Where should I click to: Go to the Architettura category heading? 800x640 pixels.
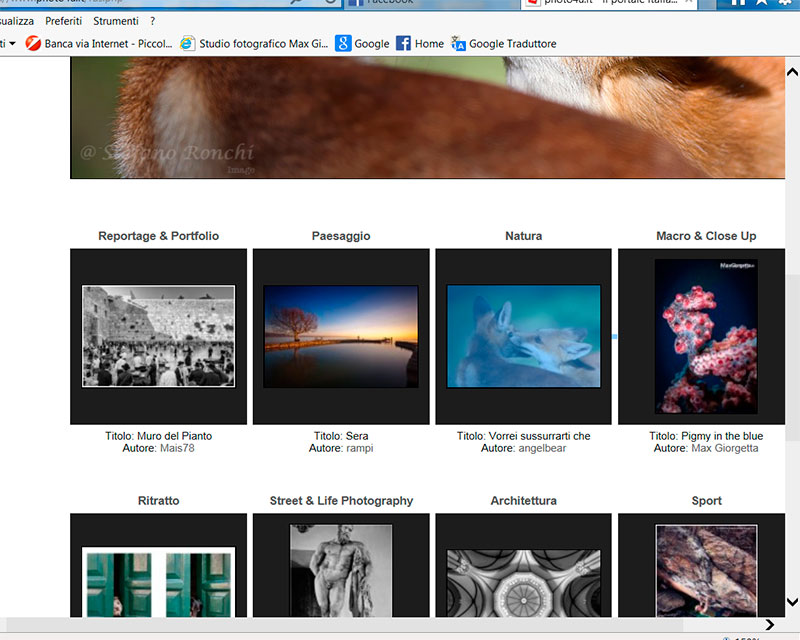[523, 501]
